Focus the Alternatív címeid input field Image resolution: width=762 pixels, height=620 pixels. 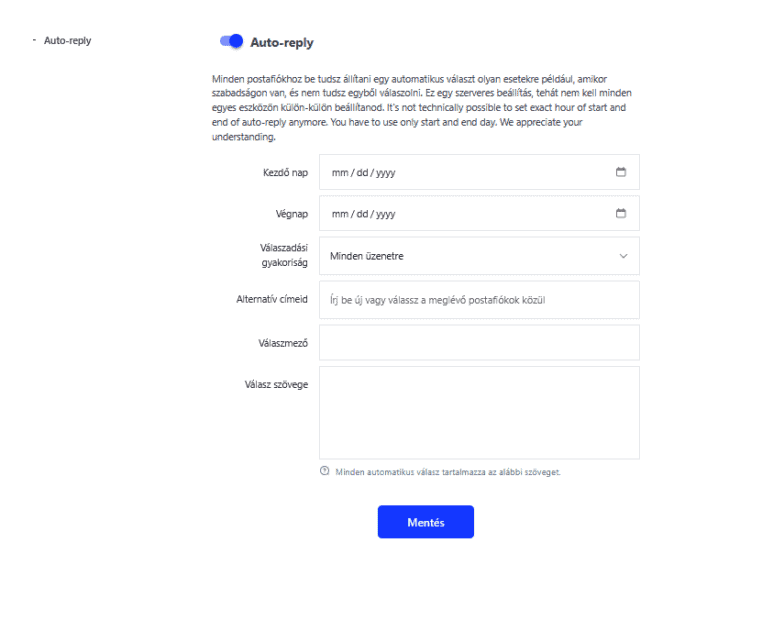tap(478, 299)
